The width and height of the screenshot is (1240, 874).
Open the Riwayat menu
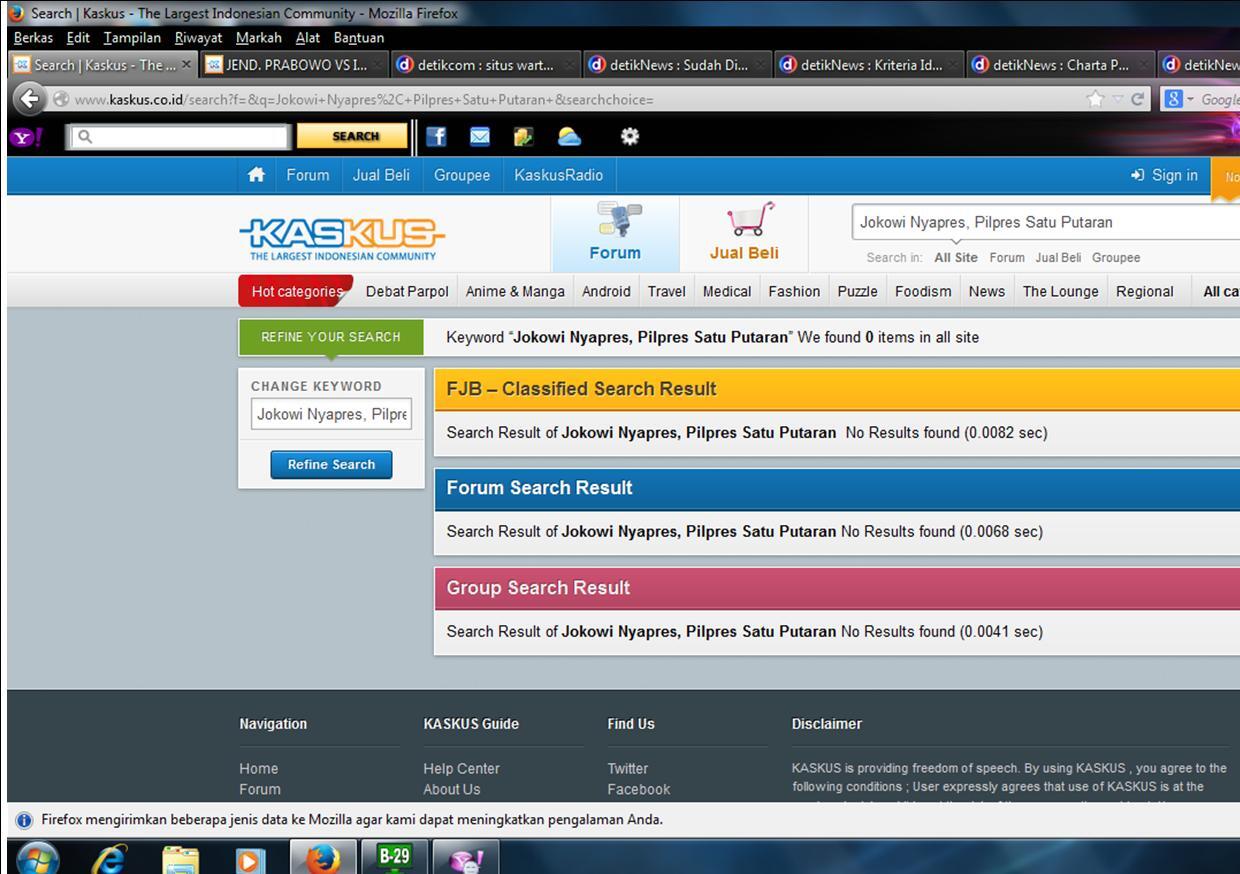click(x=198, y=38)
